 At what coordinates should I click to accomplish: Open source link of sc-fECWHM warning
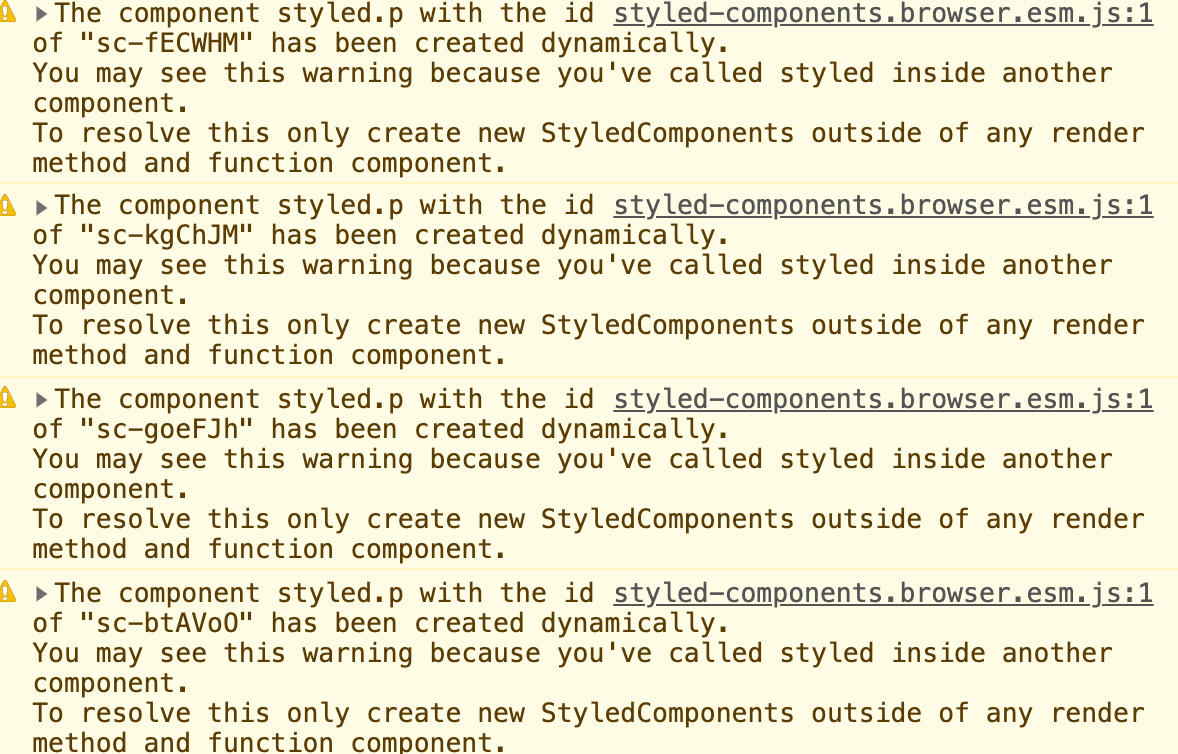883,14
